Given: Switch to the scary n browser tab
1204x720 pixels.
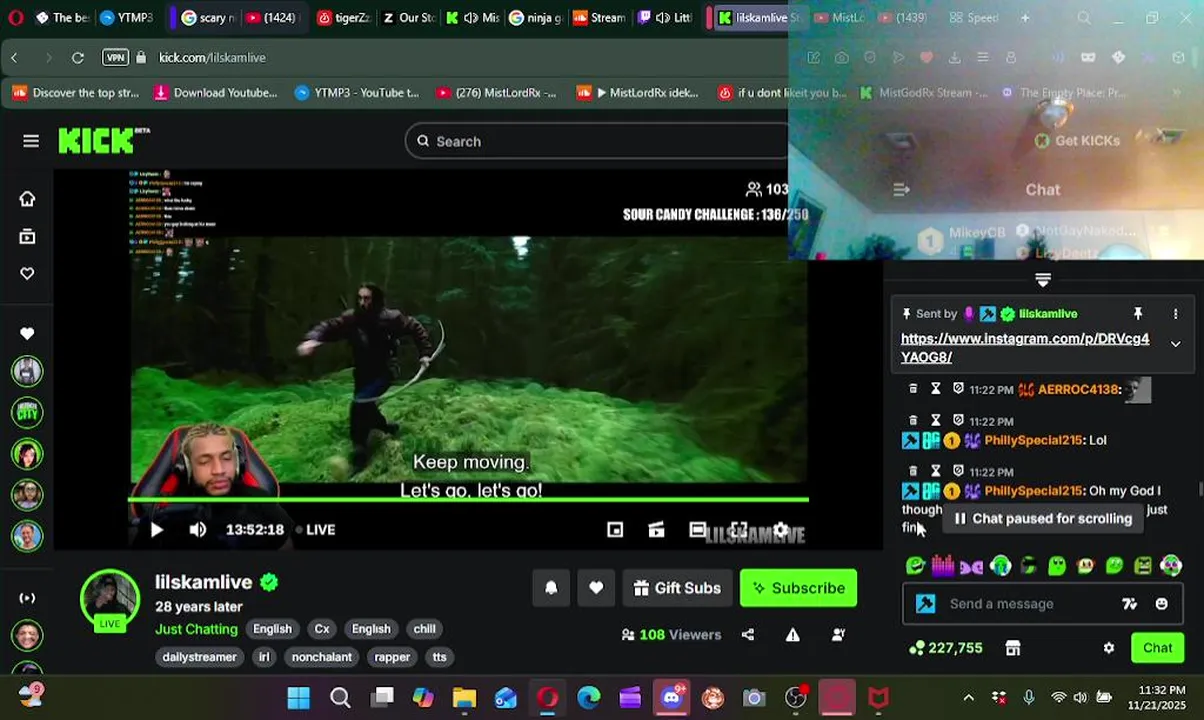Looking at the screenshot, I should coord(209,17).
